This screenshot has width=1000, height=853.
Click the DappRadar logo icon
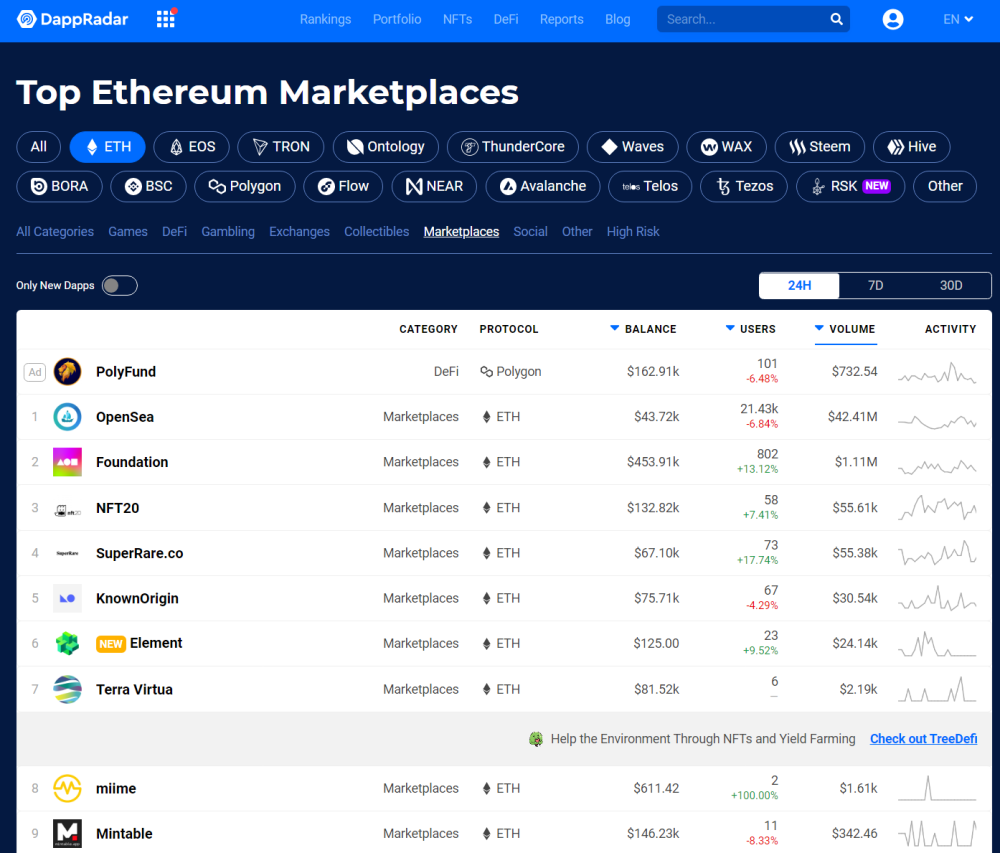pyautogui.click(x=27, y=19)
